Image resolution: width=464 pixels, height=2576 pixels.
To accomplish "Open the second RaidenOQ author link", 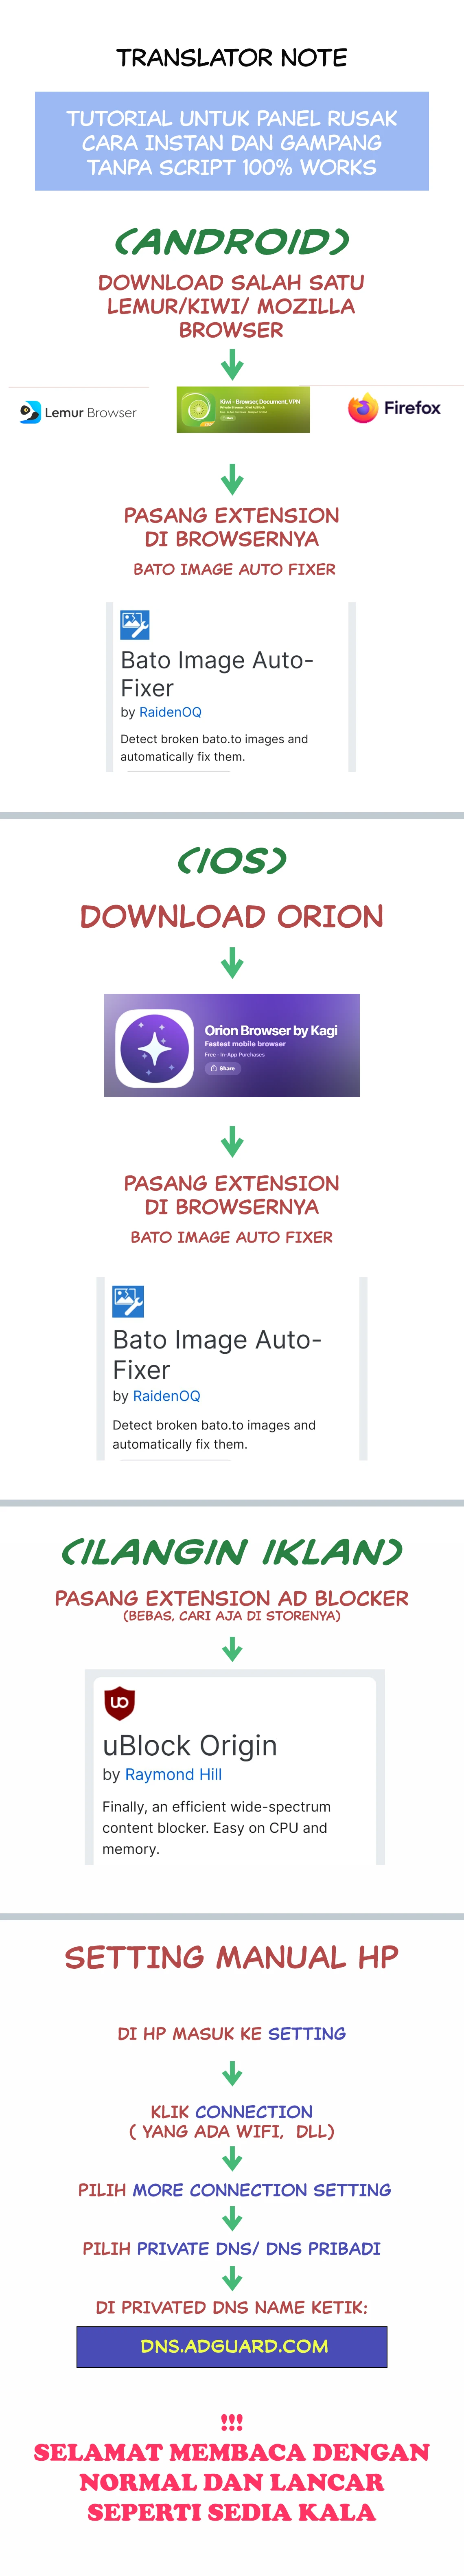I will click(x=166, y=1396).
